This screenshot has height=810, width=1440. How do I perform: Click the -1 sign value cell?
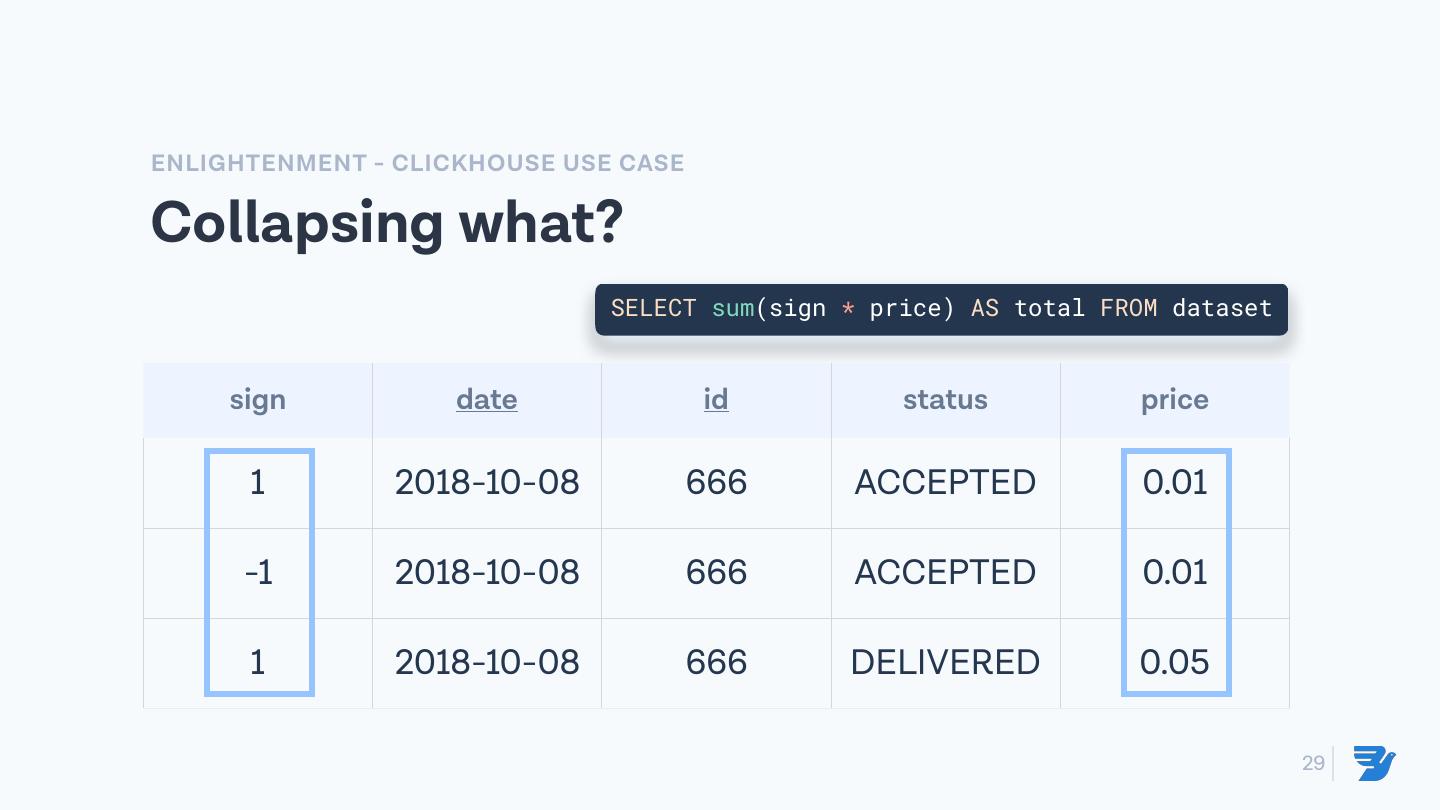[258, 572]
